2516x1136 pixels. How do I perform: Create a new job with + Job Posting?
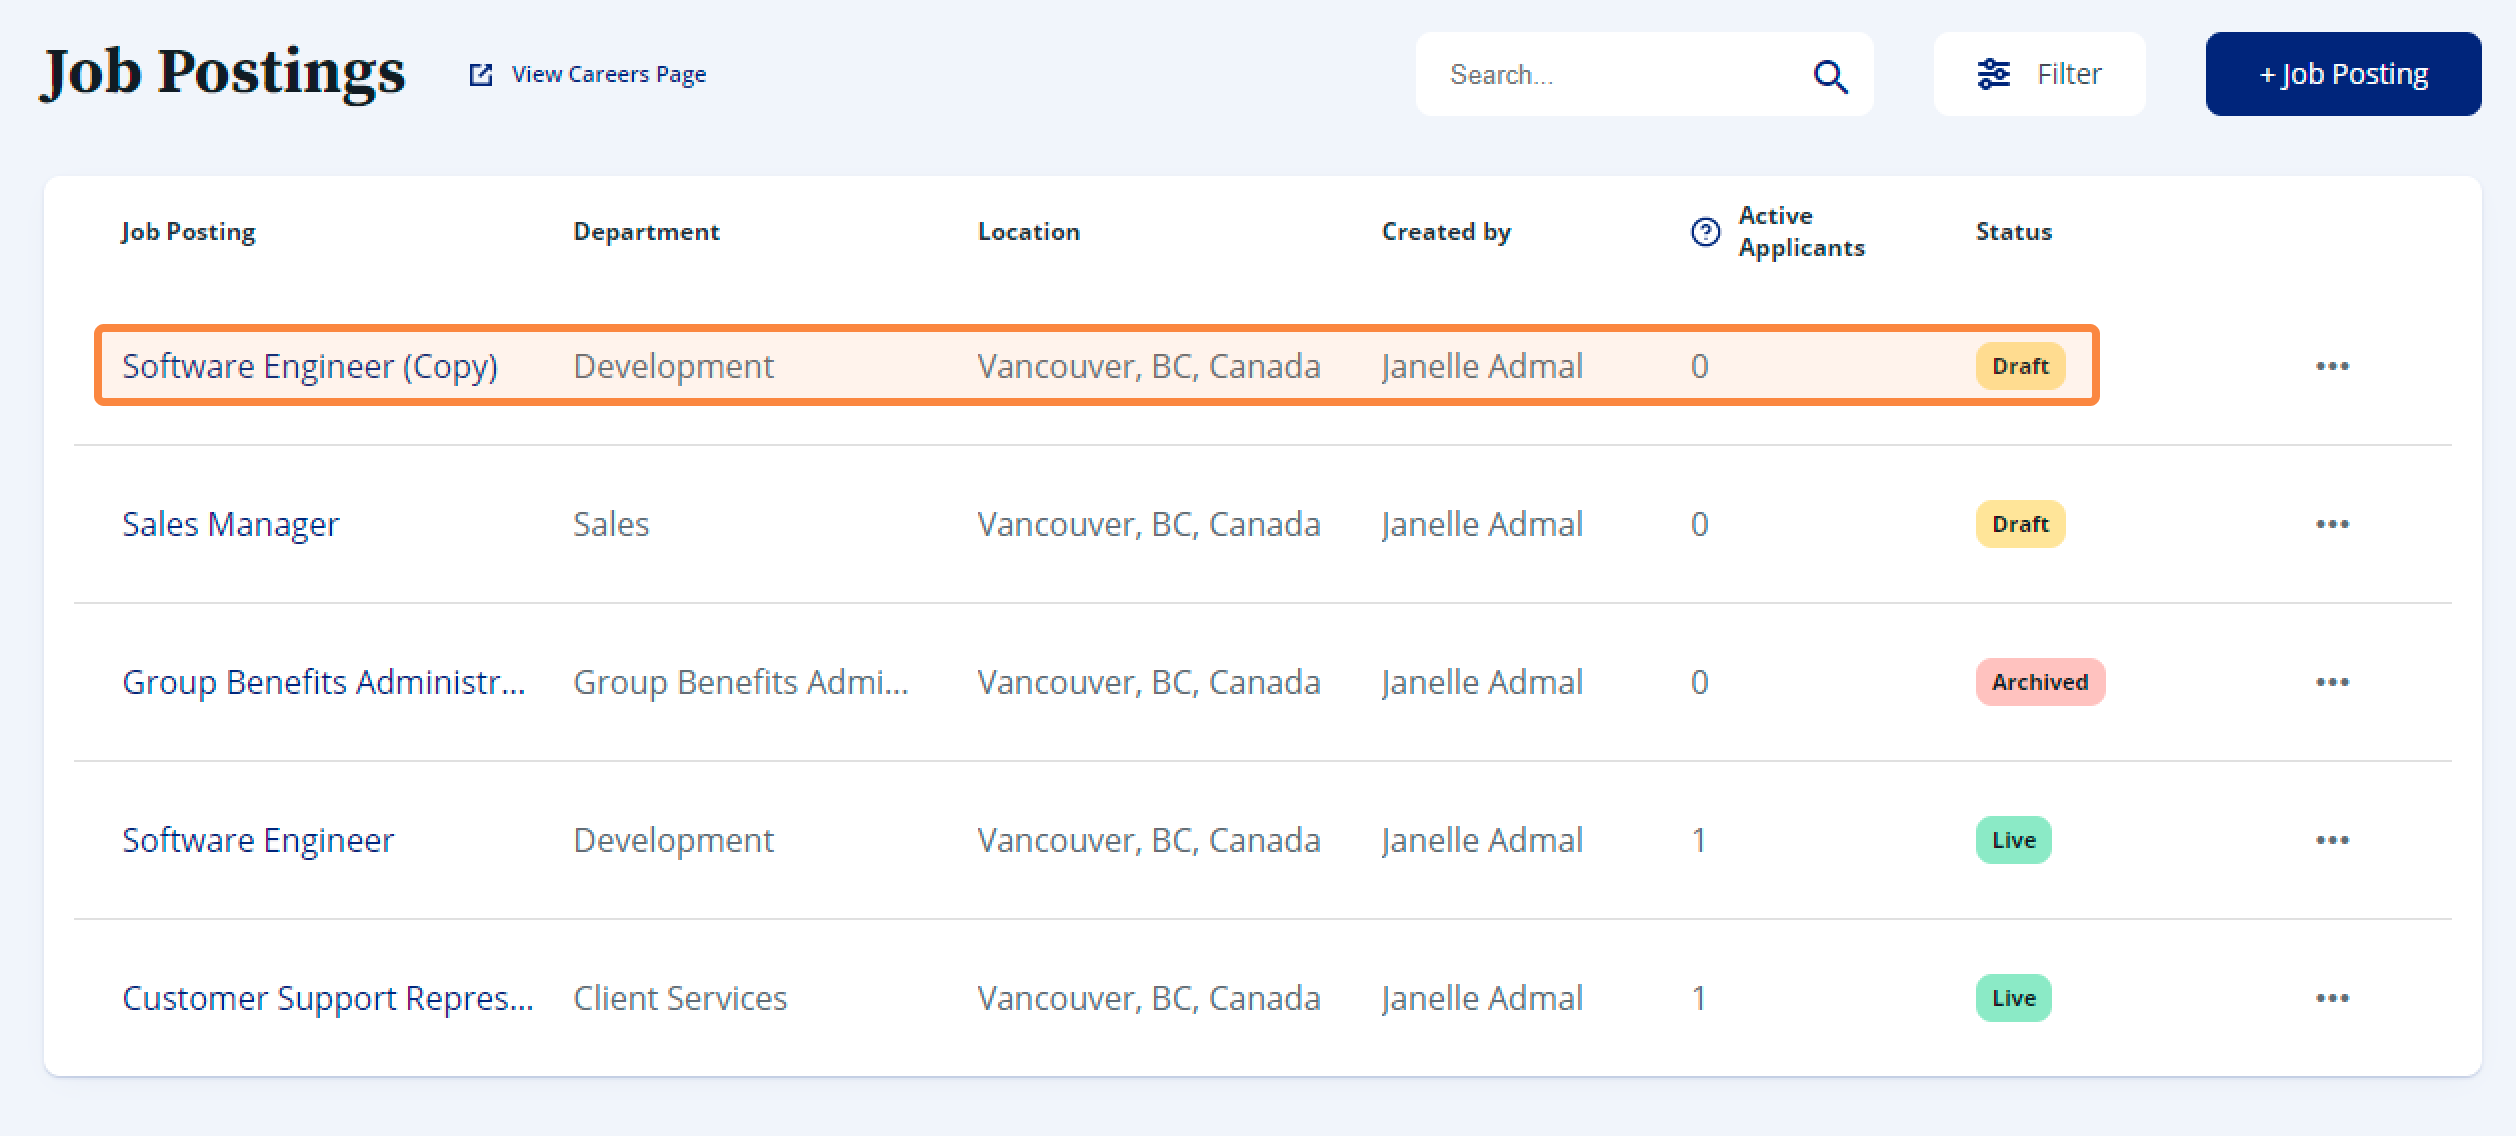tap(2343, 74)
